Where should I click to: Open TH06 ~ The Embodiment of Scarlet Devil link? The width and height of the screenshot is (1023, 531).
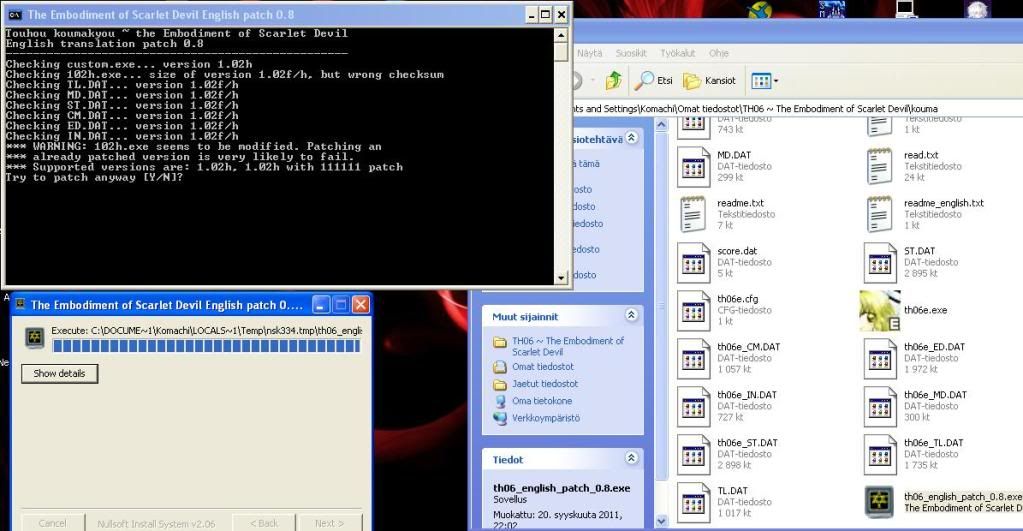click(568, 346)
